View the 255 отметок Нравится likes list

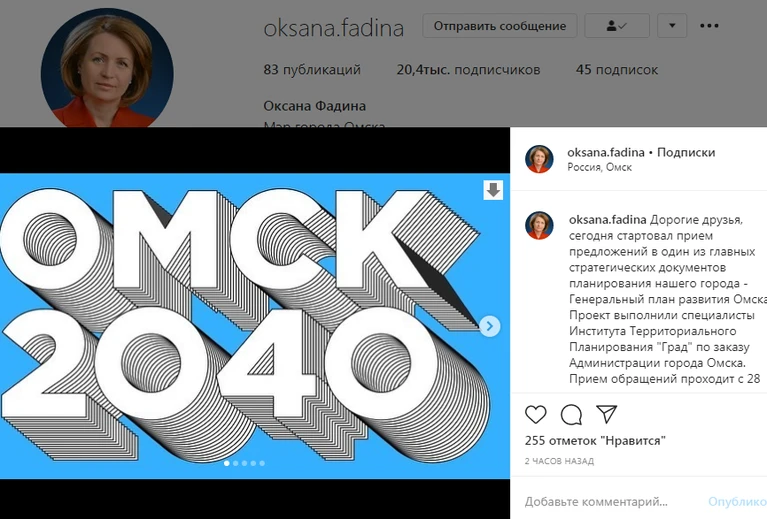point(595,441)
